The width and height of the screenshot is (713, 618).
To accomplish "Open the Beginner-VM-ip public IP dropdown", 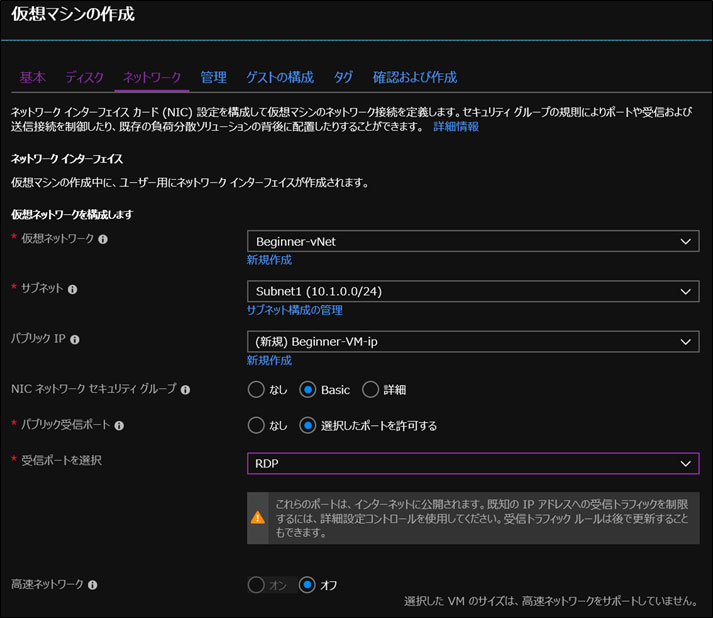I will 472,341.
